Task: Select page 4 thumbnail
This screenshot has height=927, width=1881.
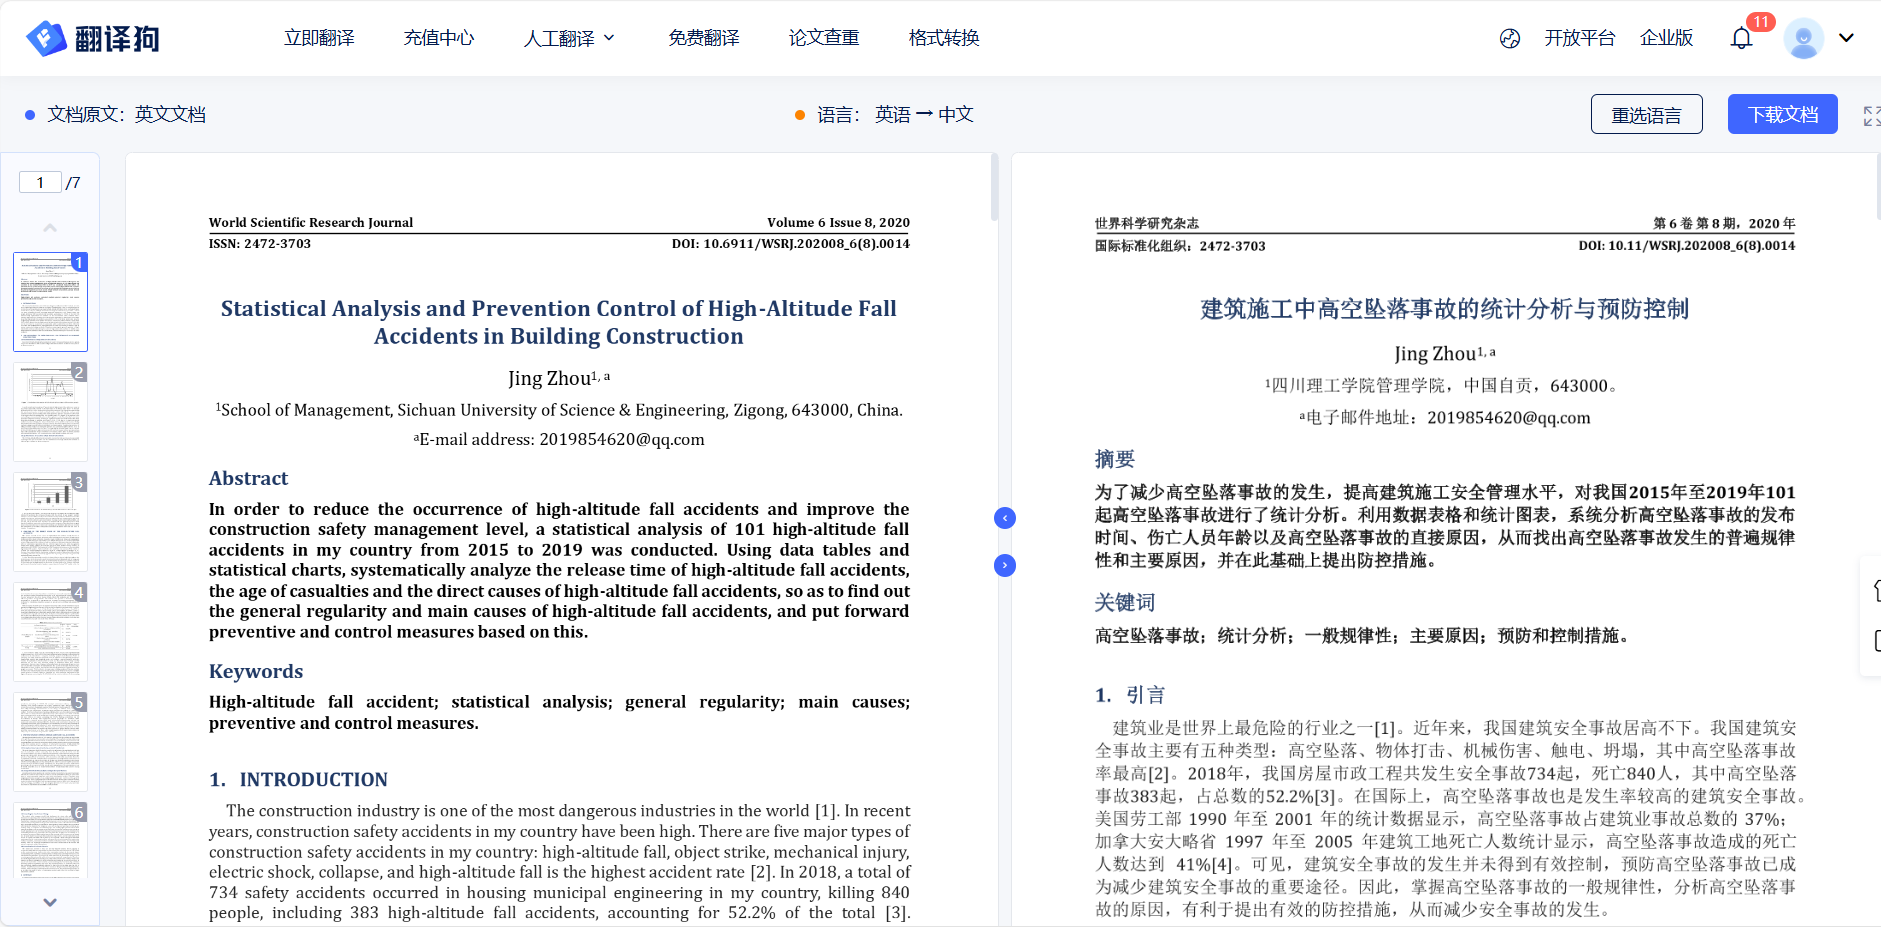Action: [50, 632]
